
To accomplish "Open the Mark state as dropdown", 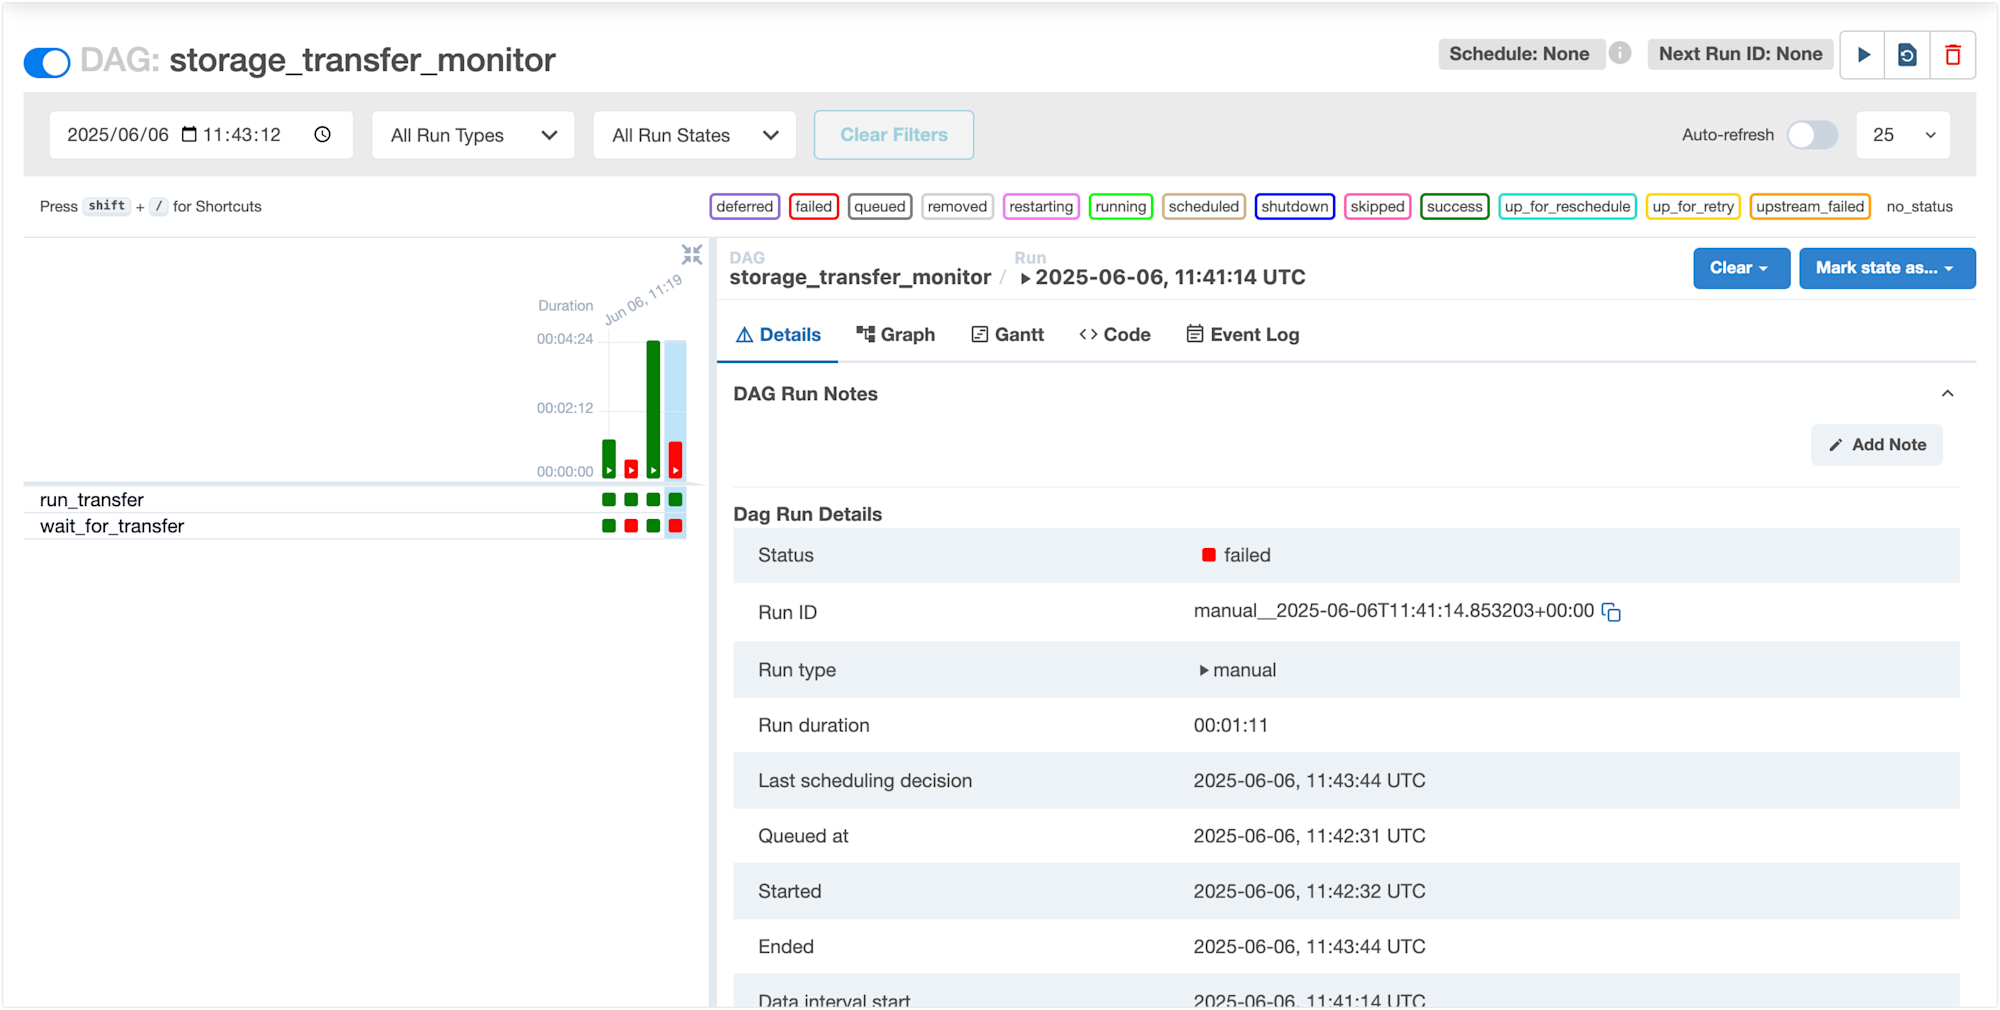I will 1887,268.
